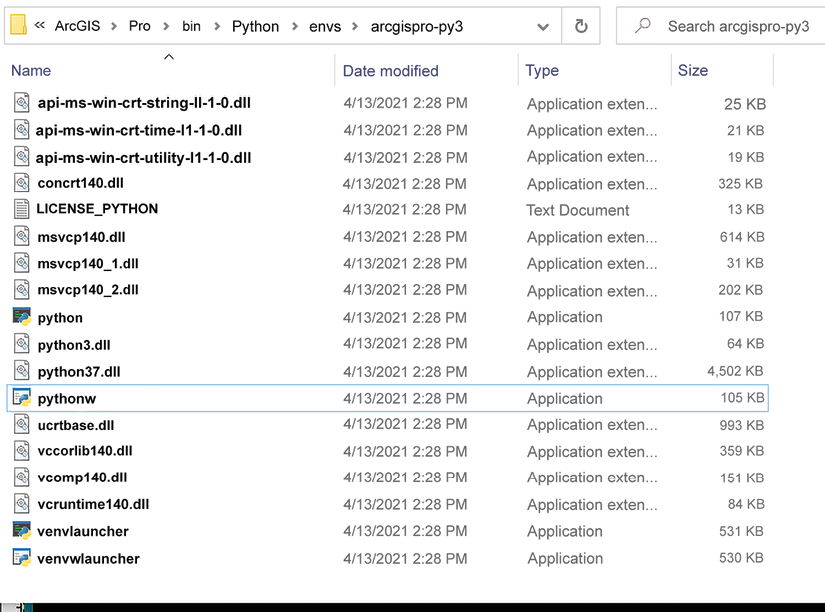This screenshot has width=825, height=612.
Task: Click the concrt140.dll file icon
Action: (x=22, y=183)
